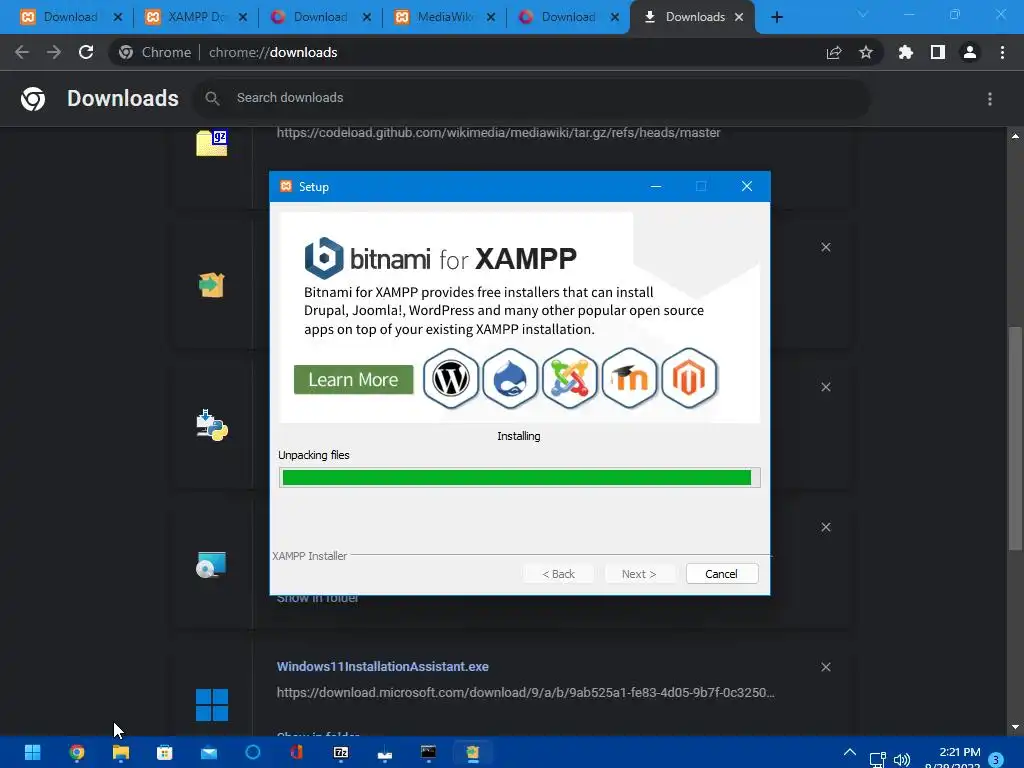
Task: Open Microsoft Store from taskbar
Action: 165,752
